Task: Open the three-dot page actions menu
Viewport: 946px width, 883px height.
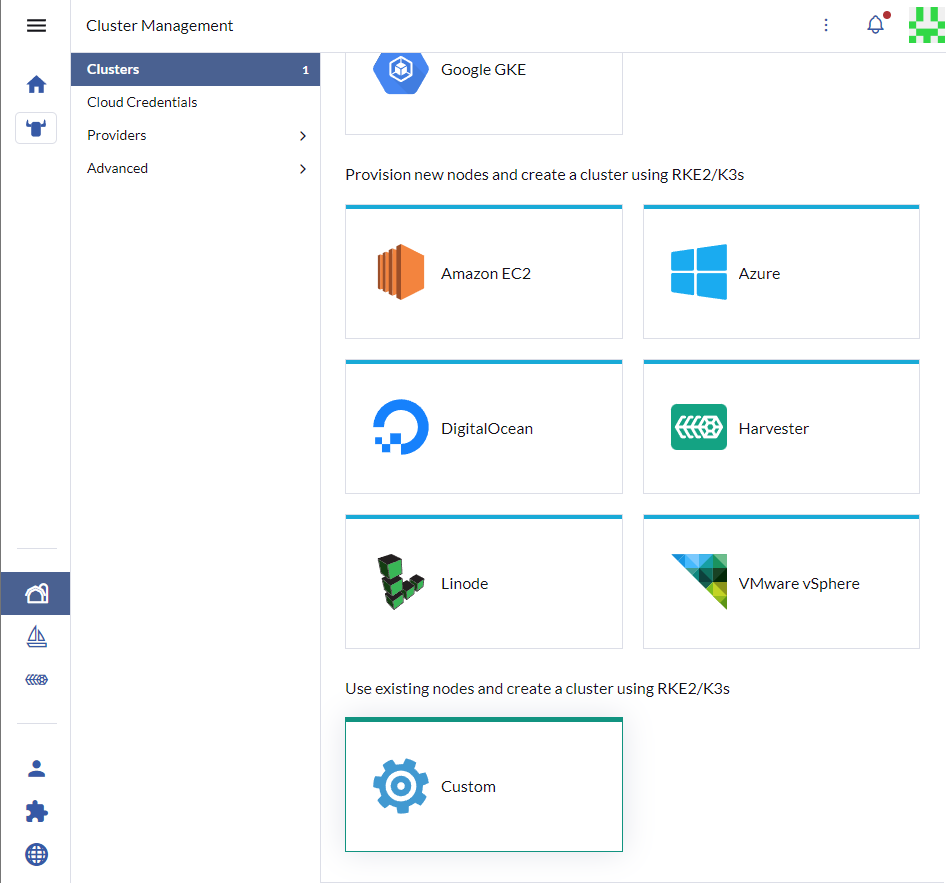Action: click(826, 26)
